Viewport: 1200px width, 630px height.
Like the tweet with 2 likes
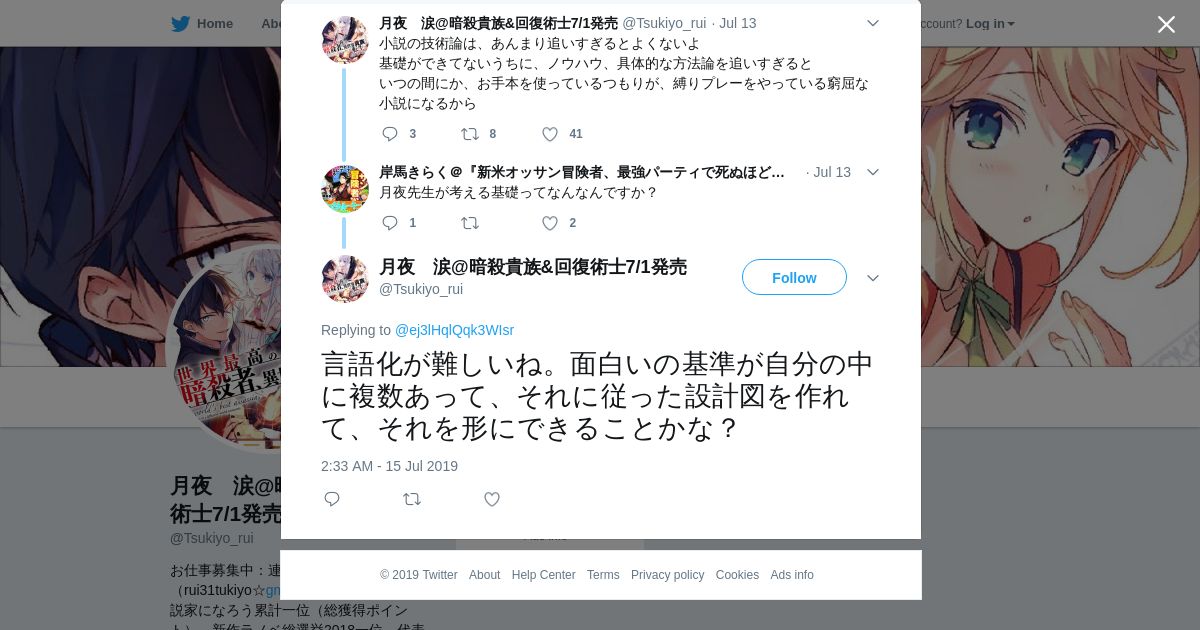click(550, 223)
